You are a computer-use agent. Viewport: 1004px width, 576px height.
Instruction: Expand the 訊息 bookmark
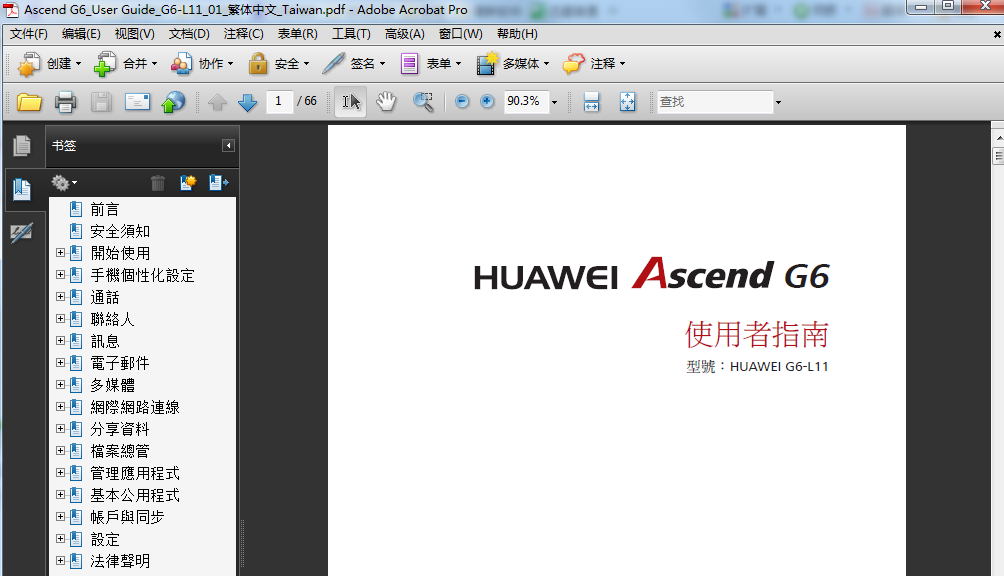tap(60, 340)
